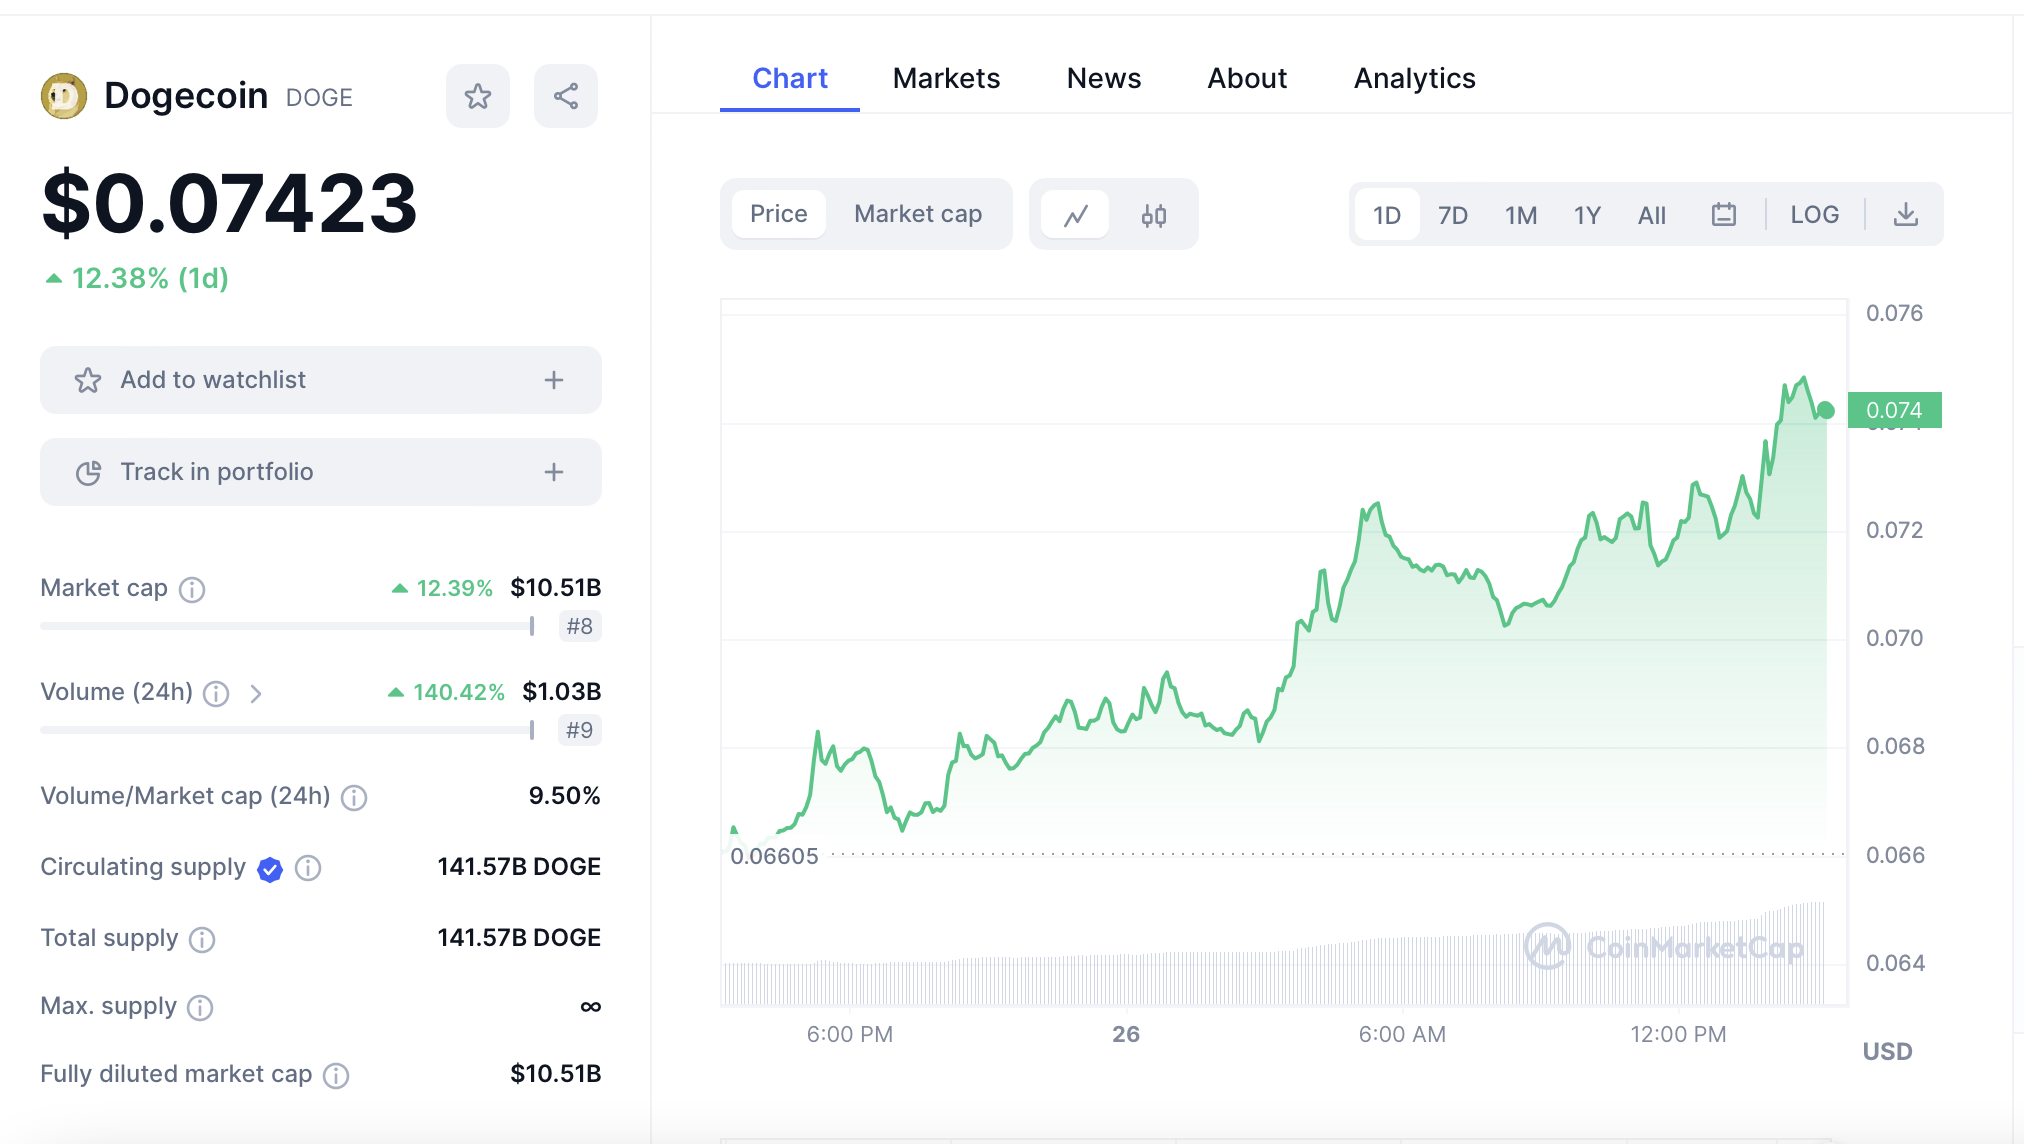2024x1144 pixels.
Task: Select the All time range button
Action: 1652,215
